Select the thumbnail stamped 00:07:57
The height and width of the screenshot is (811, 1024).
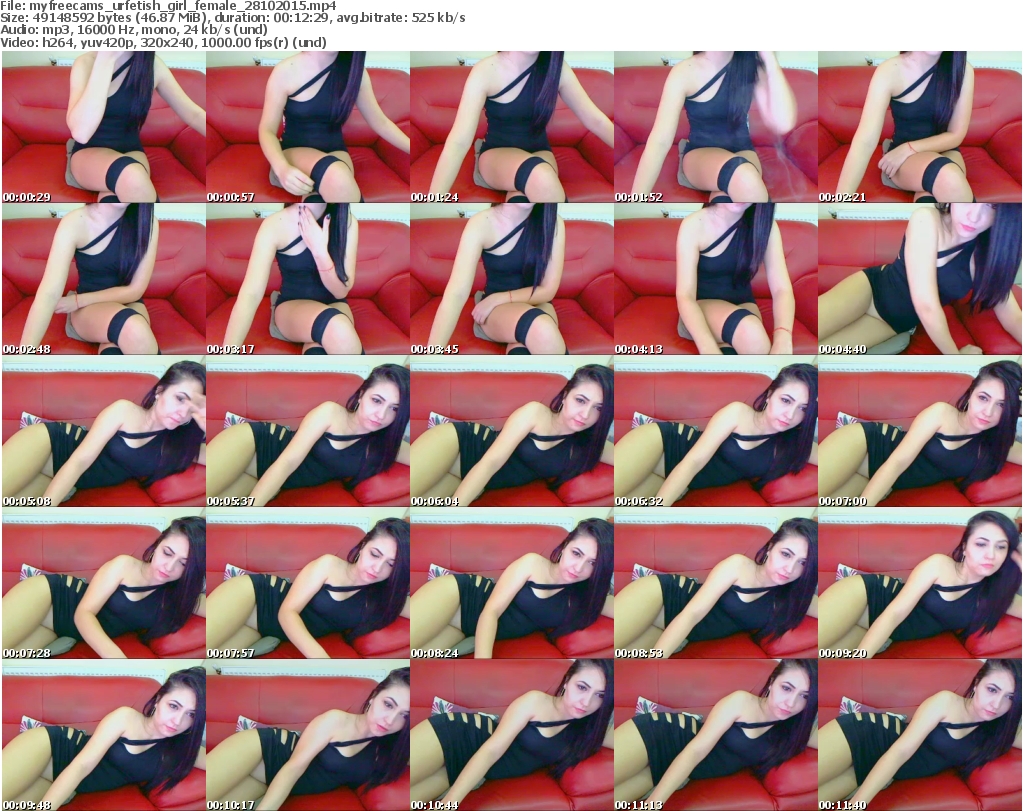pos(308,583)
